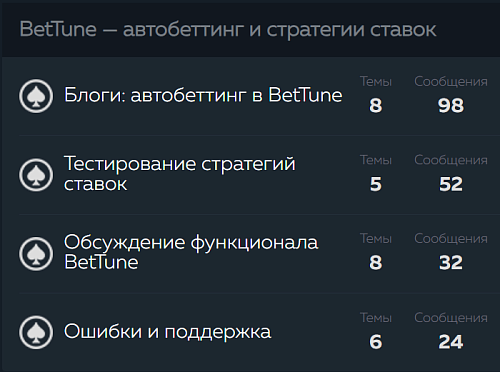The height and width of the screenshot is (372, 500).
Task: Click Сообщения label in Ошибки и поддержка row
Action: coord(451,318)
